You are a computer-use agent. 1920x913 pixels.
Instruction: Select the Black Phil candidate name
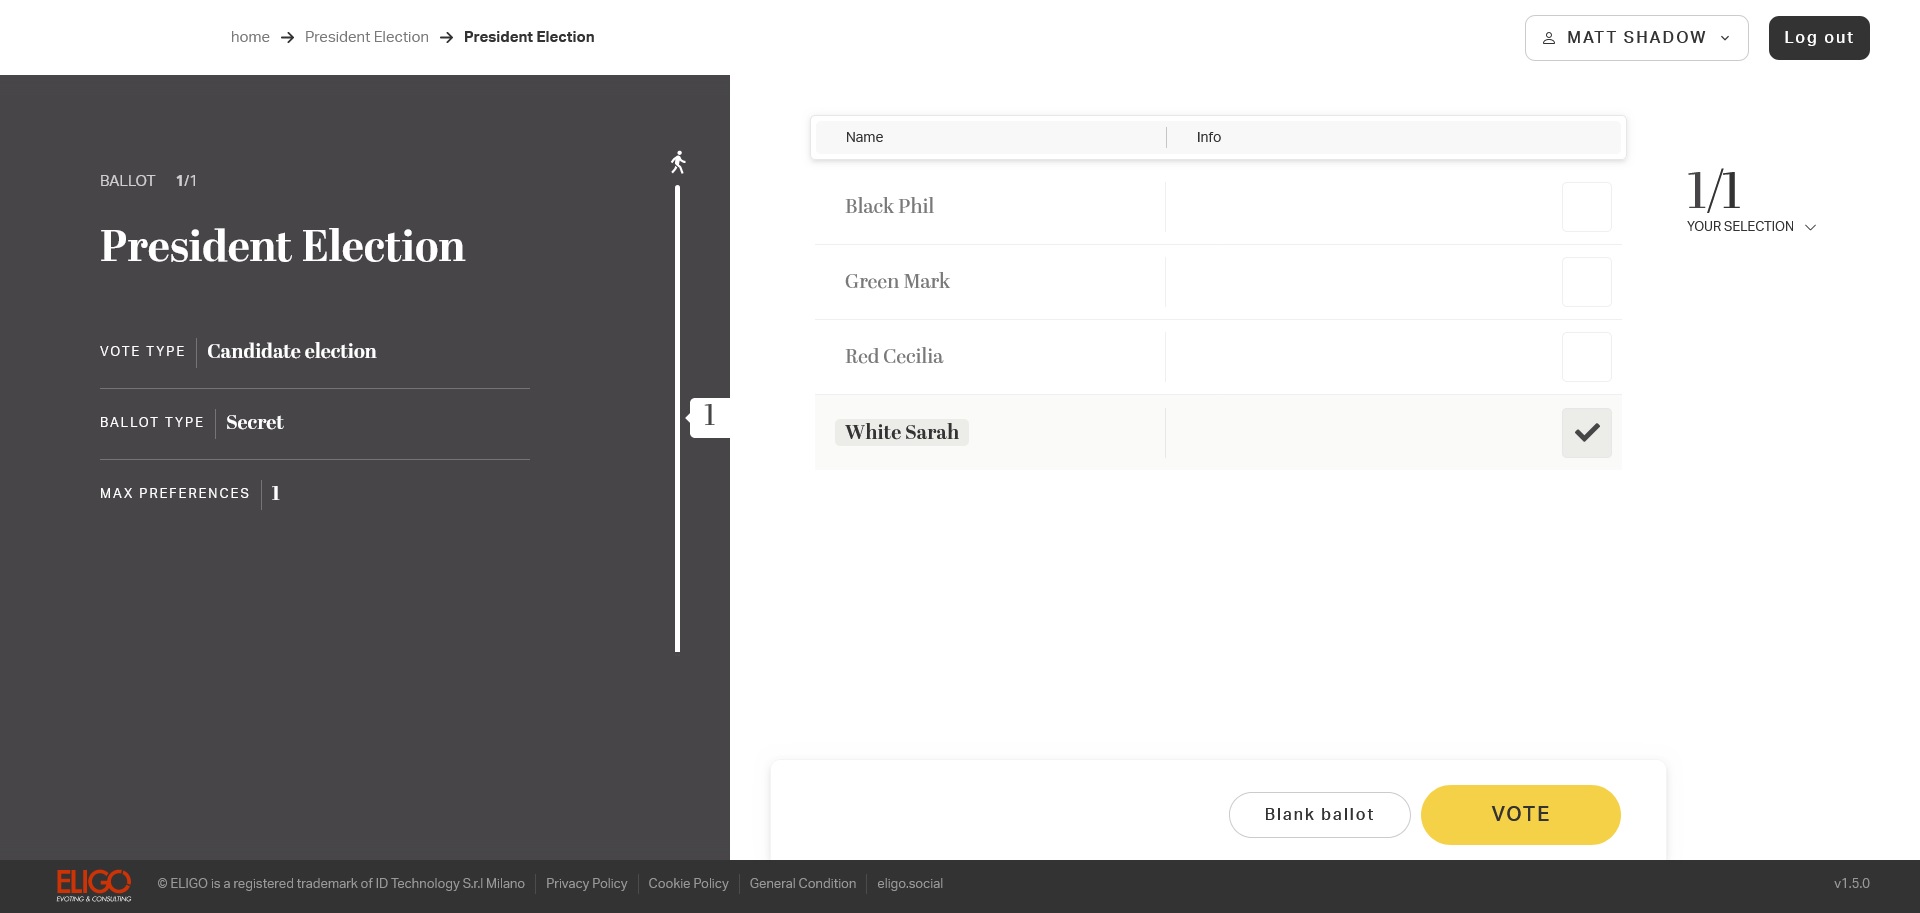pos(889,206)
